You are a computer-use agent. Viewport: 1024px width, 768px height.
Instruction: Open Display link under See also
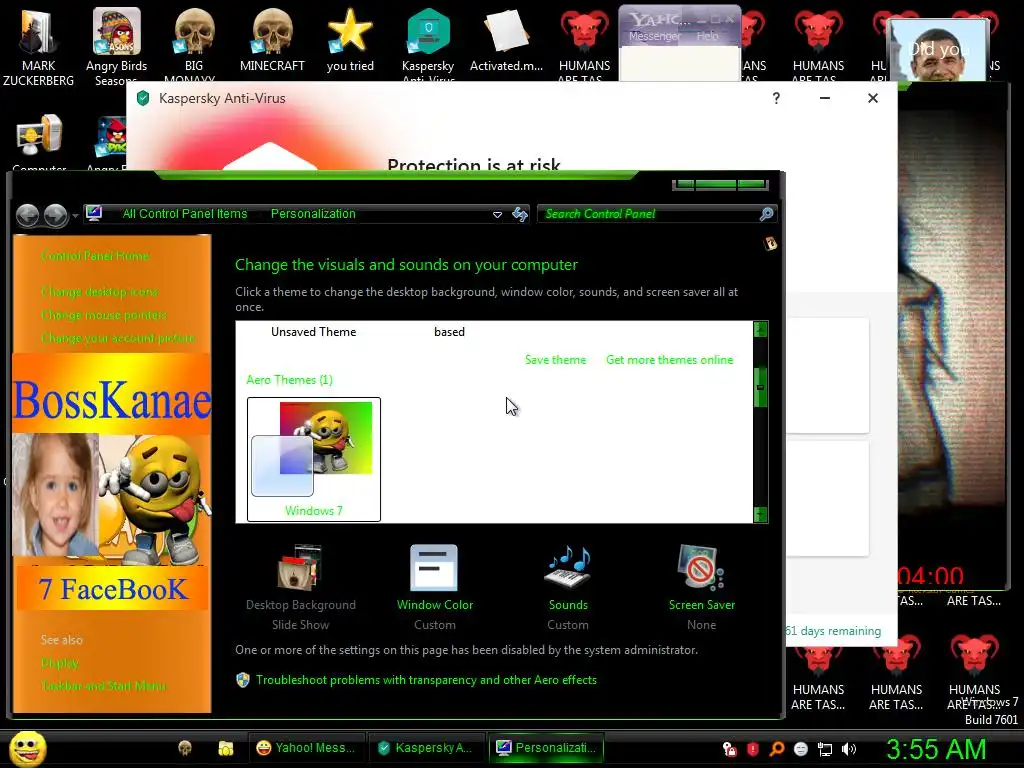pos(59,663)
